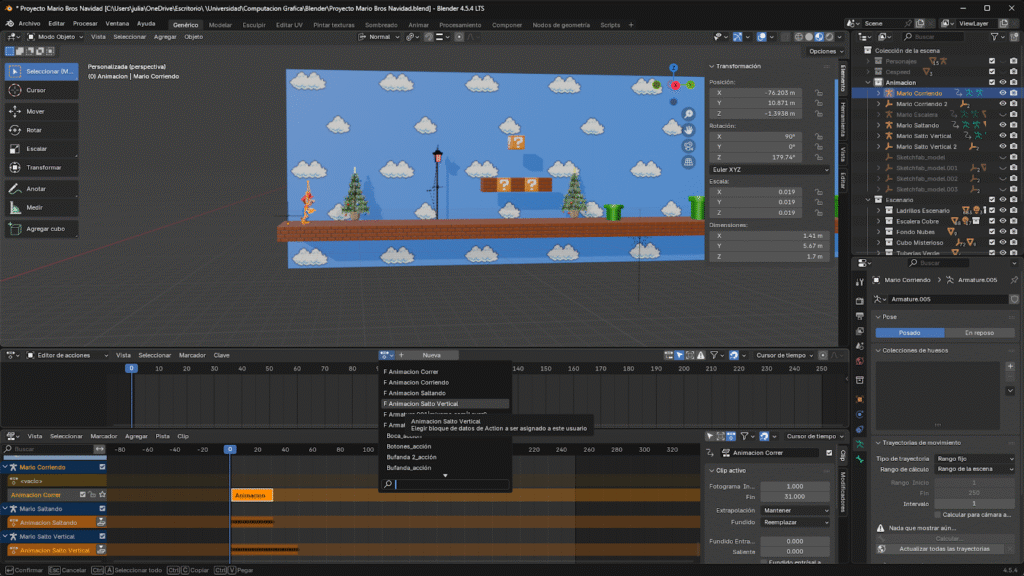Viewport: 1024px width, 576px height.
Task: Open the Euler XYZ rotation mode dropdown
Action: click(x=770, y=170)
